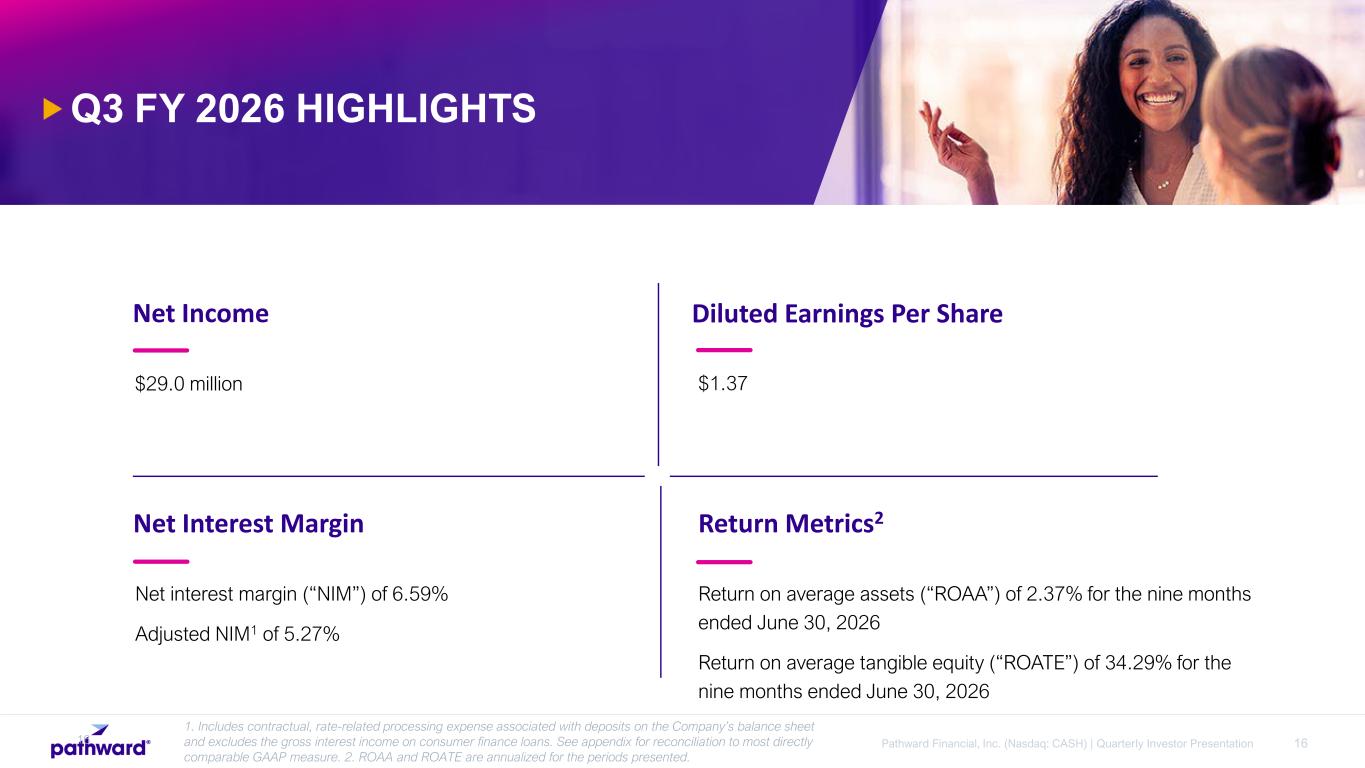Image resolution: width=1365 pixels, height=768 pixels.
Task: Select the Return Metrics heading
Action: click(791, 523)
